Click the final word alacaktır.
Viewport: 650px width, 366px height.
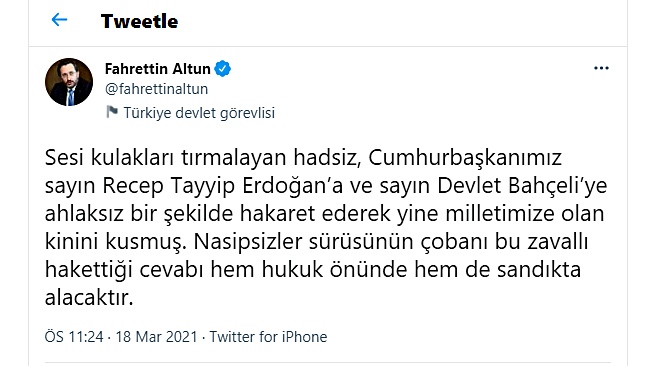[89, 298]
